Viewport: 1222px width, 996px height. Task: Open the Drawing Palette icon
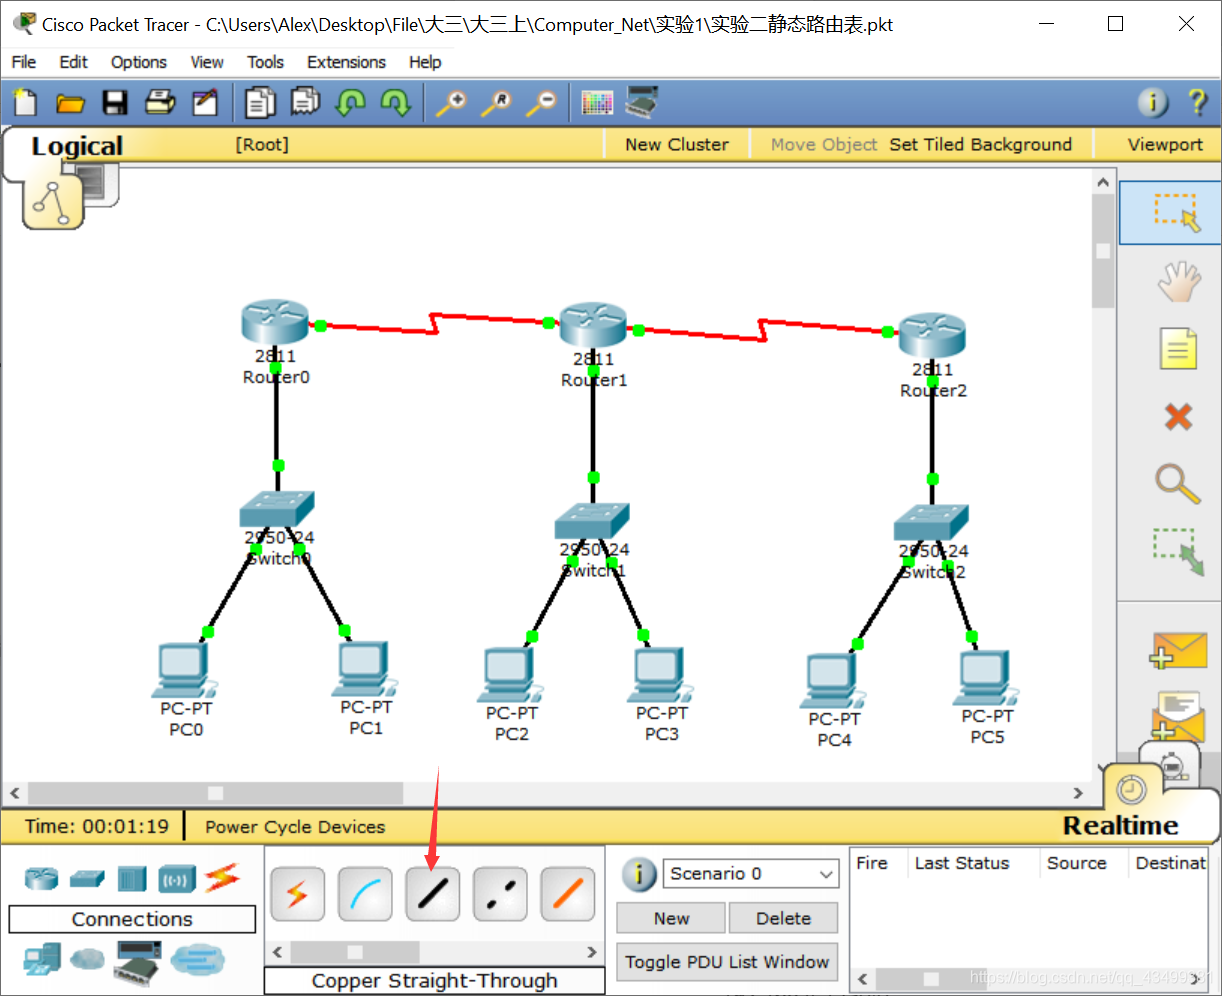point(597,102)
